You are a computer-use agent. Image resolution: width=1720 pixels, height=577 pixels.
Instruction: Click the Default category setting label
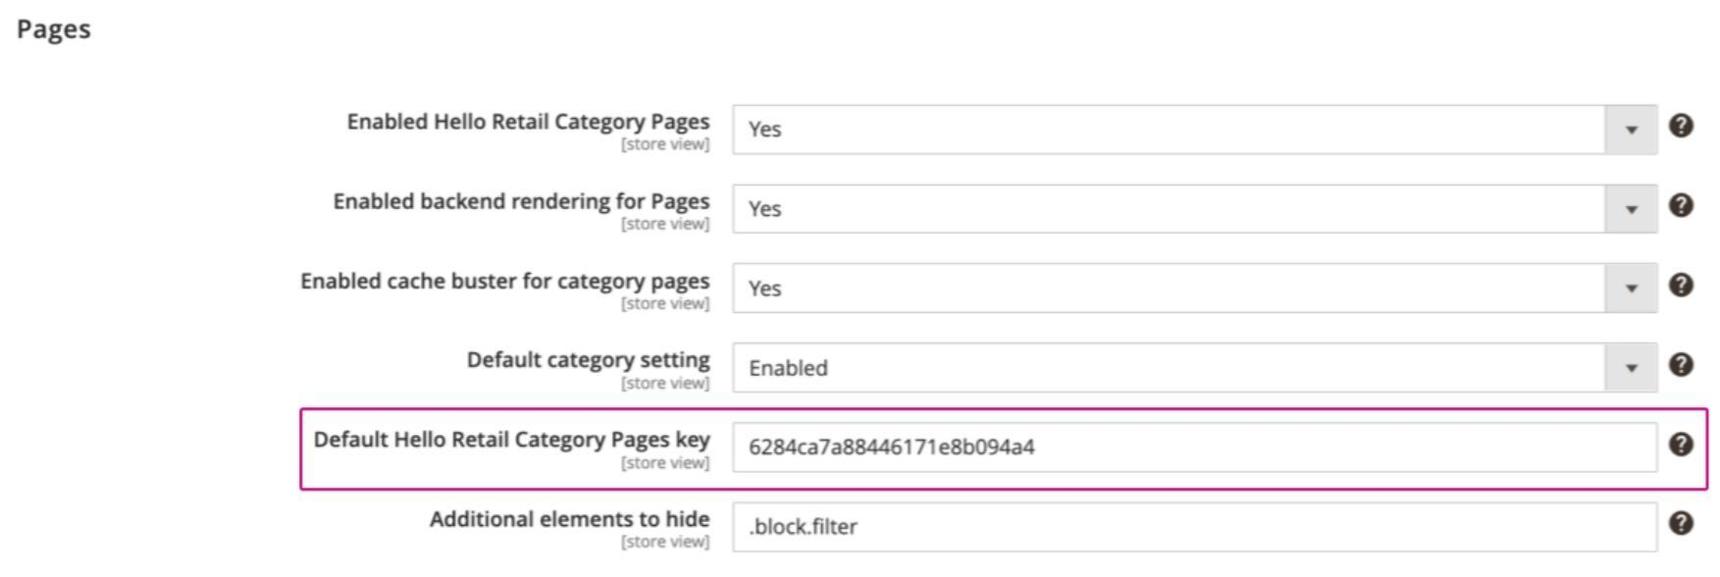tap(588, 360)
